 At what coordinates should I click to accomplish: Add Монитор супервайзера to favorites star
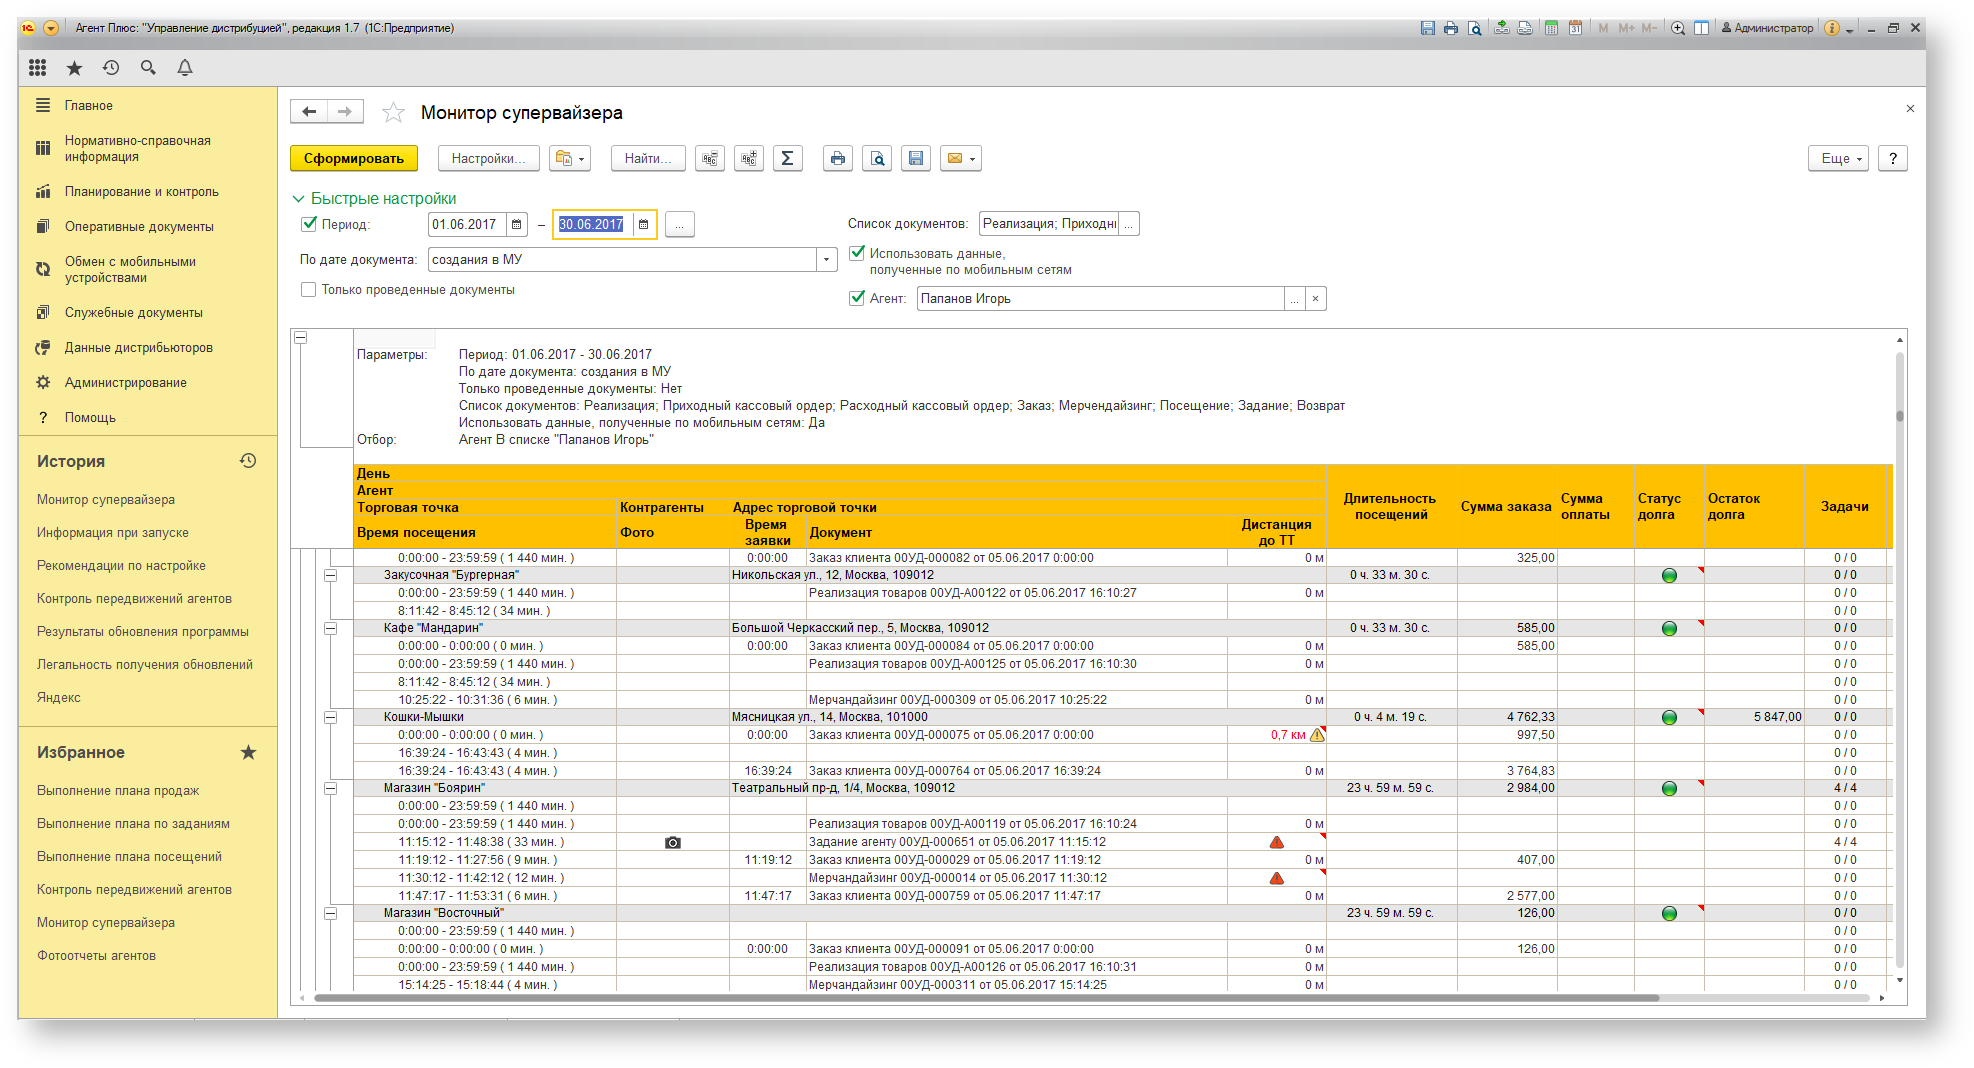click(x=393, y=113)
